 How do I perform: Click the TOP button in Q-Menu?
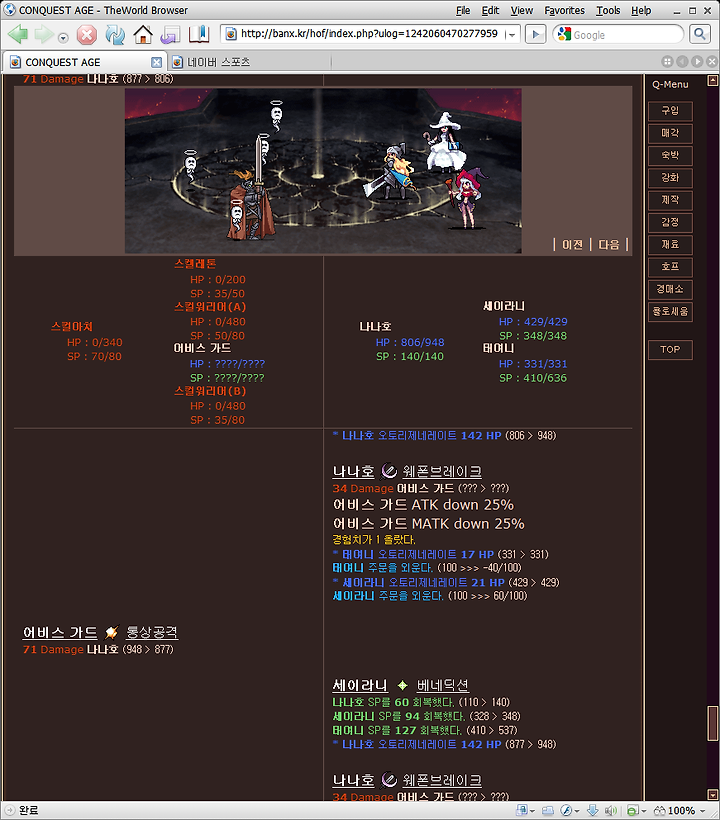[670, 349]
